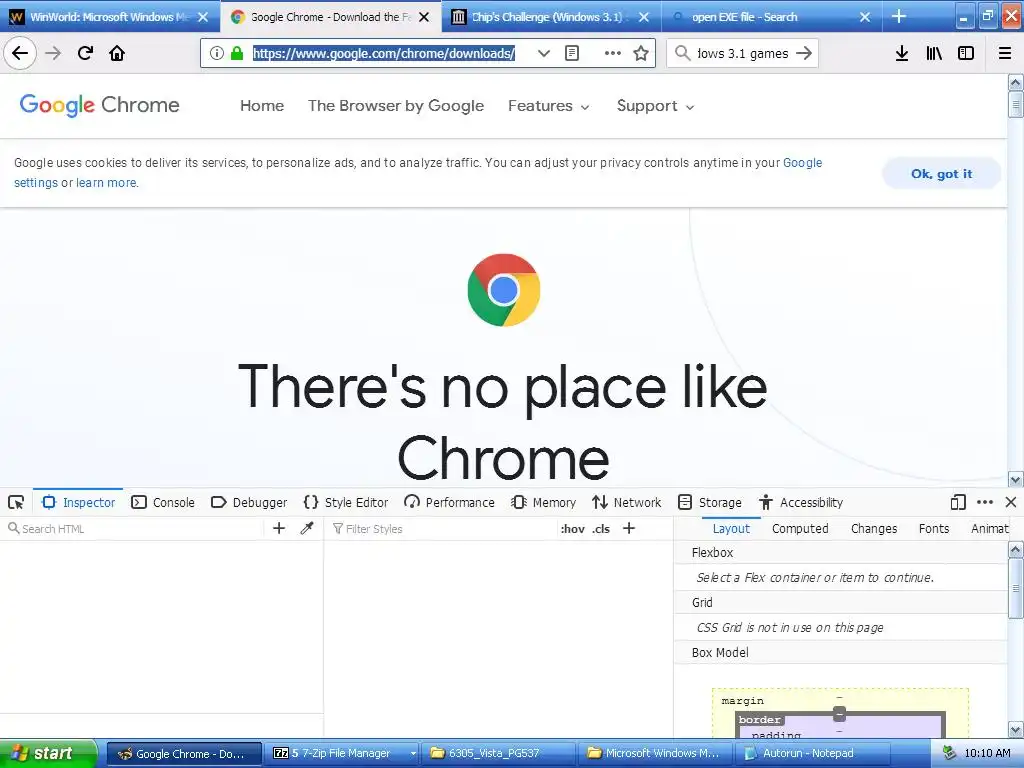This screenshot has width=1024, height=768.
Task: Open 6305_Vista_PG537 folder from taskbar
Action: [x=498, y=754]
